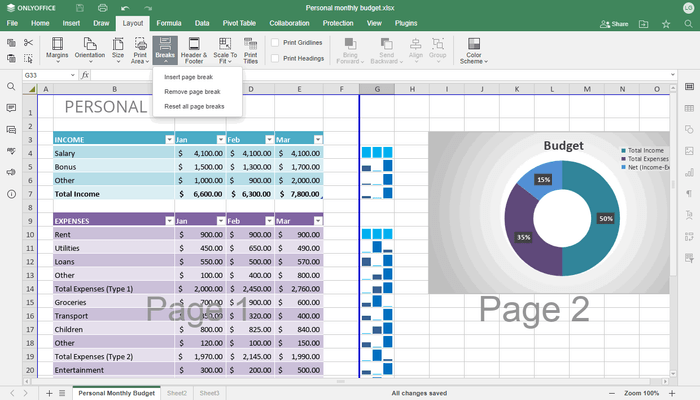Expand the Print Area dropdown

[x=140, y=50]
